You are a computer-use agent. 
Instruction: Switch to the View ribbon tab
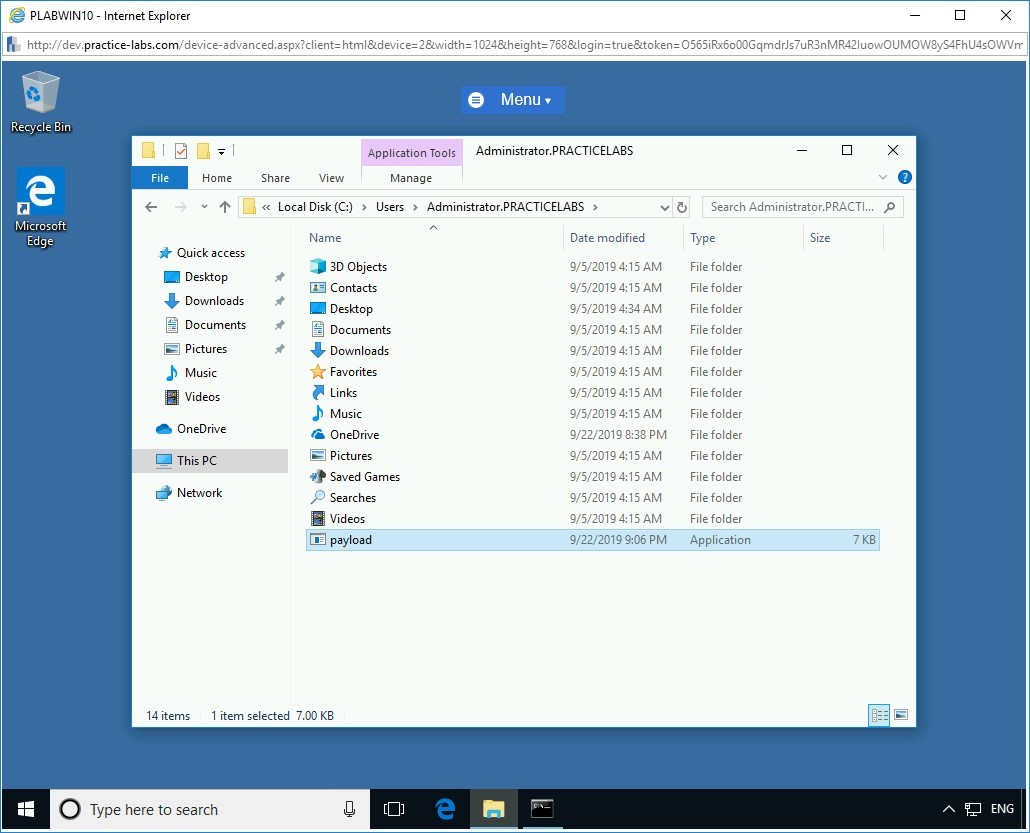[331, 178]
